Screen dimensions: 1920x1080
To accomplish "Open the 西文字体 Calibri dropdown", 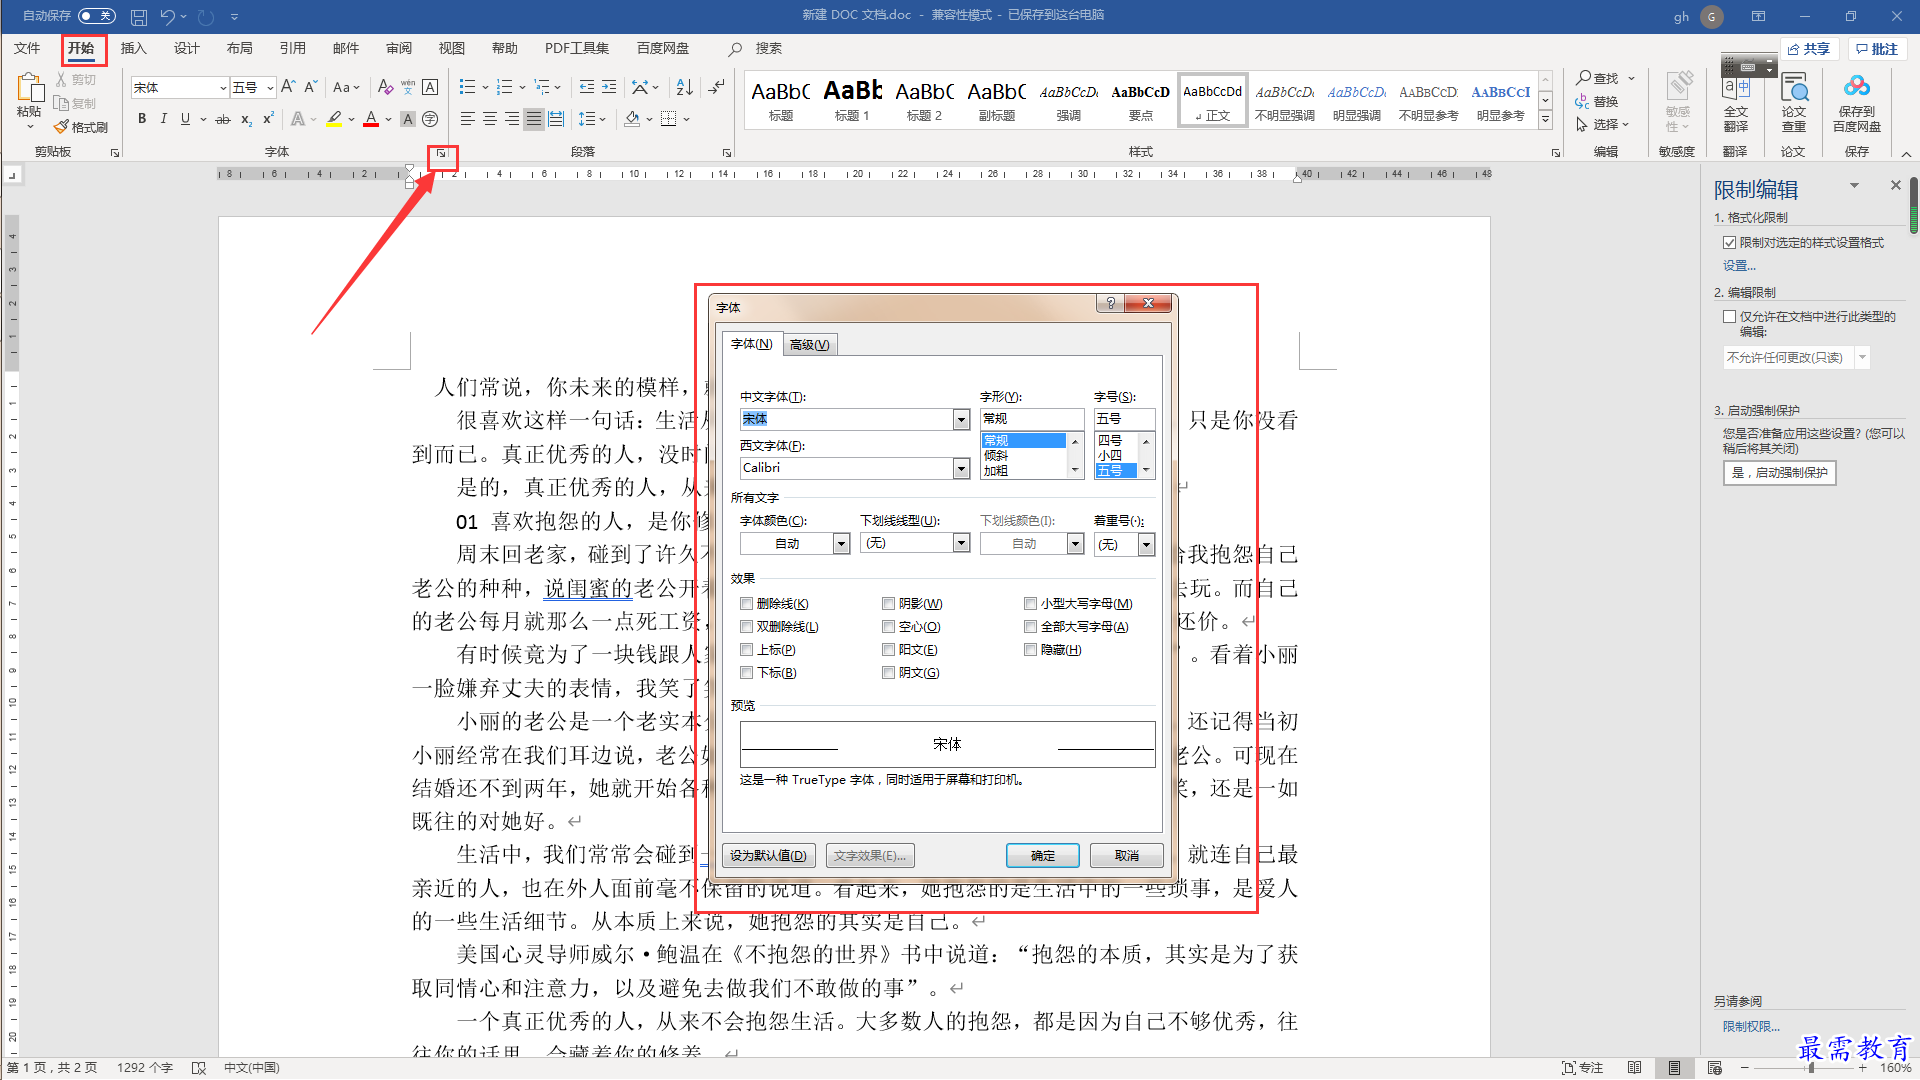I will tap(961, 468).
